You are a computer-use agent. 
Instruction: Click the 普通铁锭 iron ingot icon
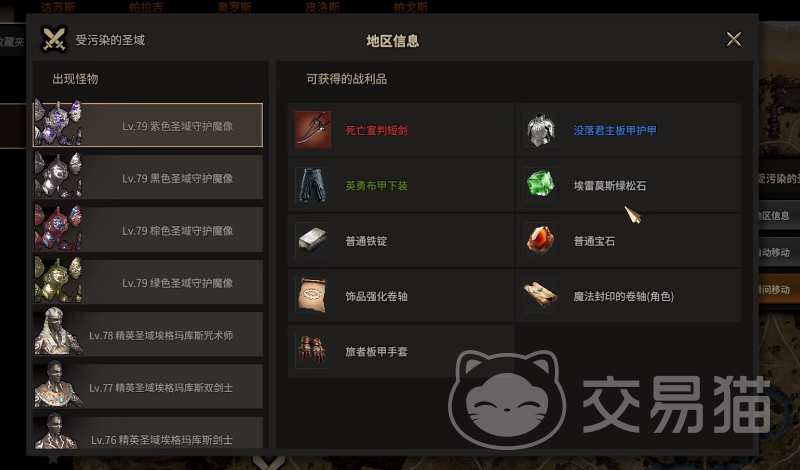313,240
